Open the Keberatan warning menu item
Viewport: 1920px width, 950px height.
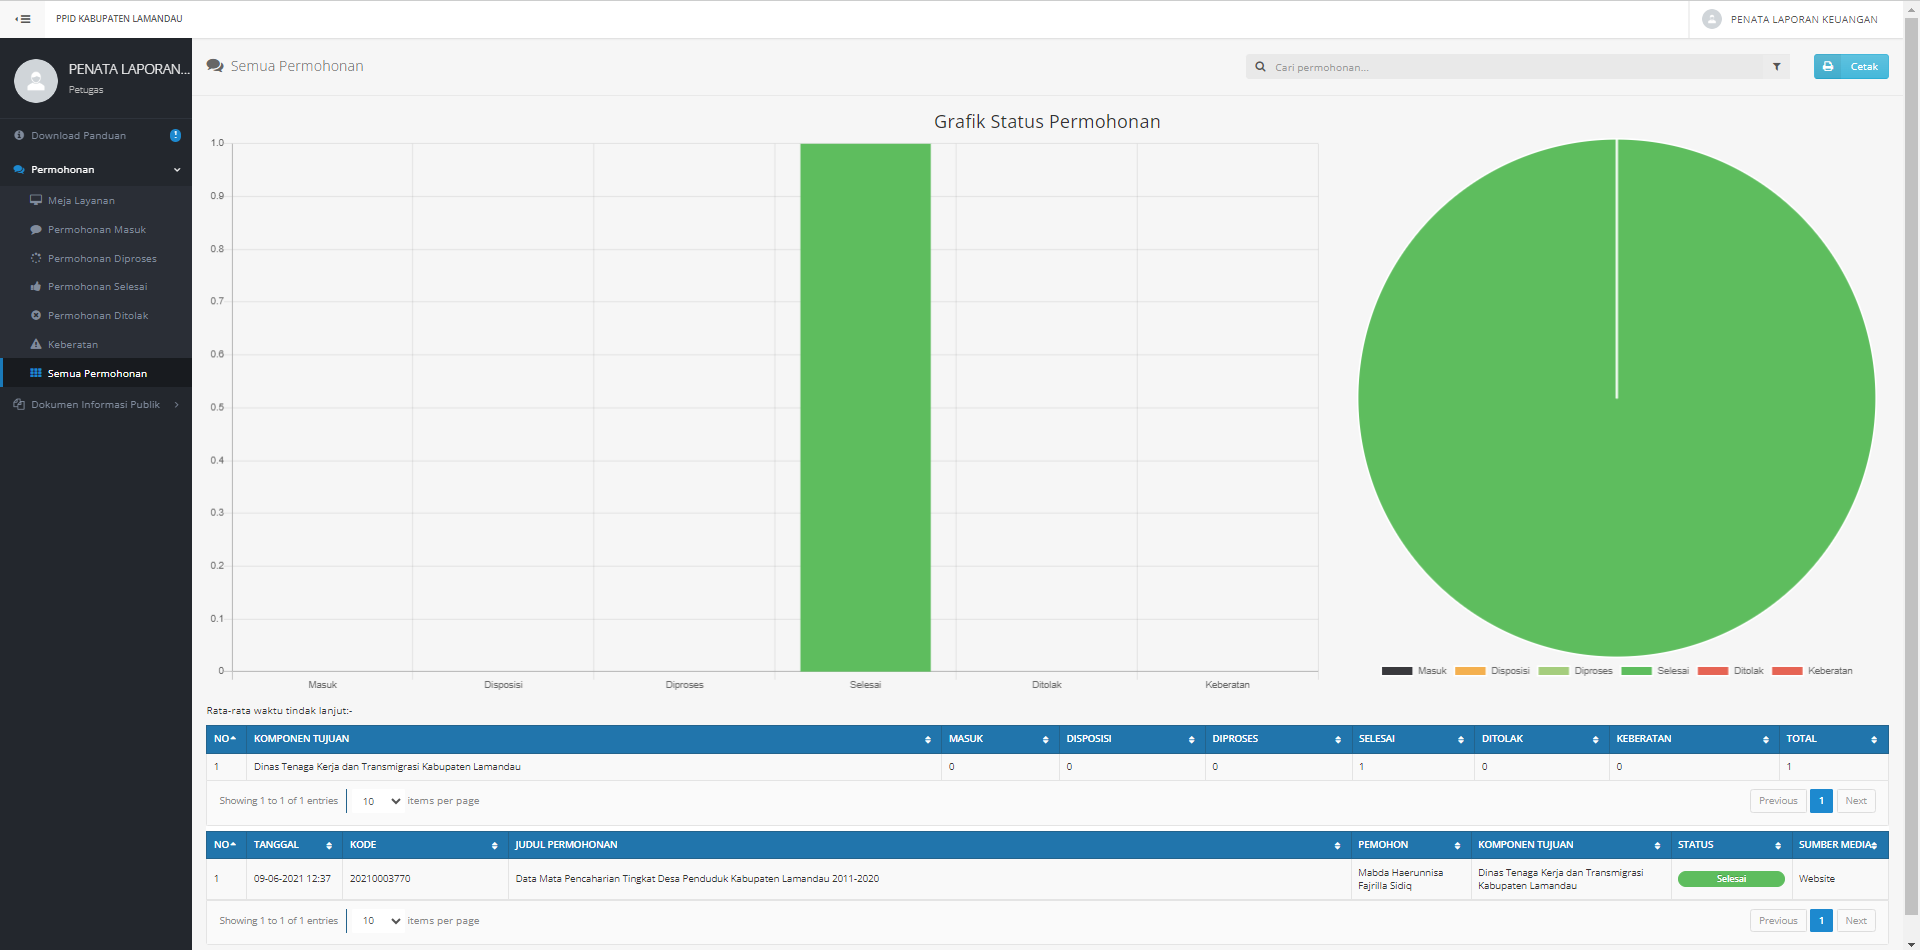tap(73, 345)
